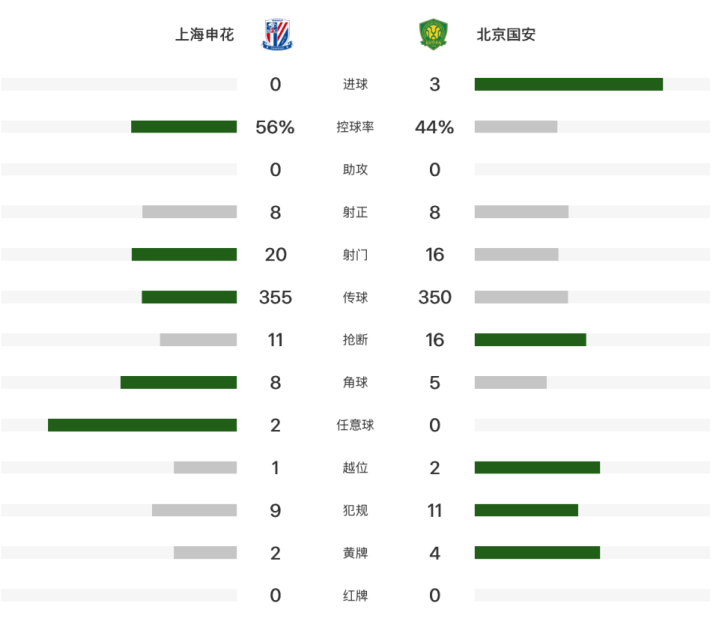Image resolution: width=719 pixels, height=639 pixels.
Task: Click Beijing Guoan's green goals bar
Action: [x=569, y=84]
